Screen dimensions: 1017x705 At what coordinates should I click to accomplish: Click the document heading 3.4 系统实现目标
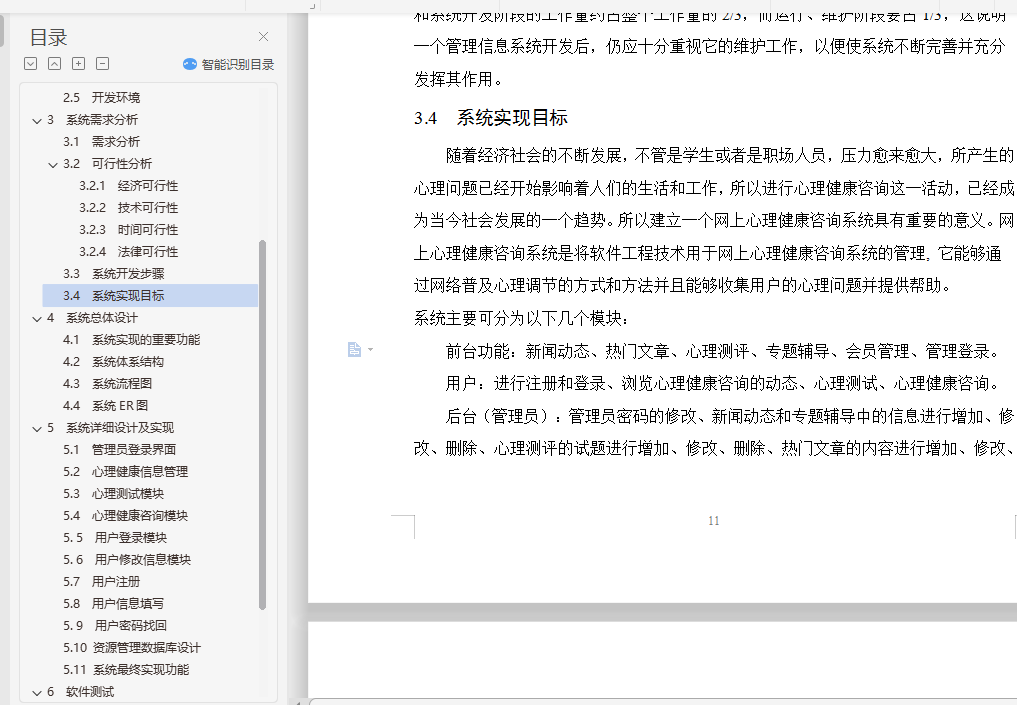tap(491, 118)
